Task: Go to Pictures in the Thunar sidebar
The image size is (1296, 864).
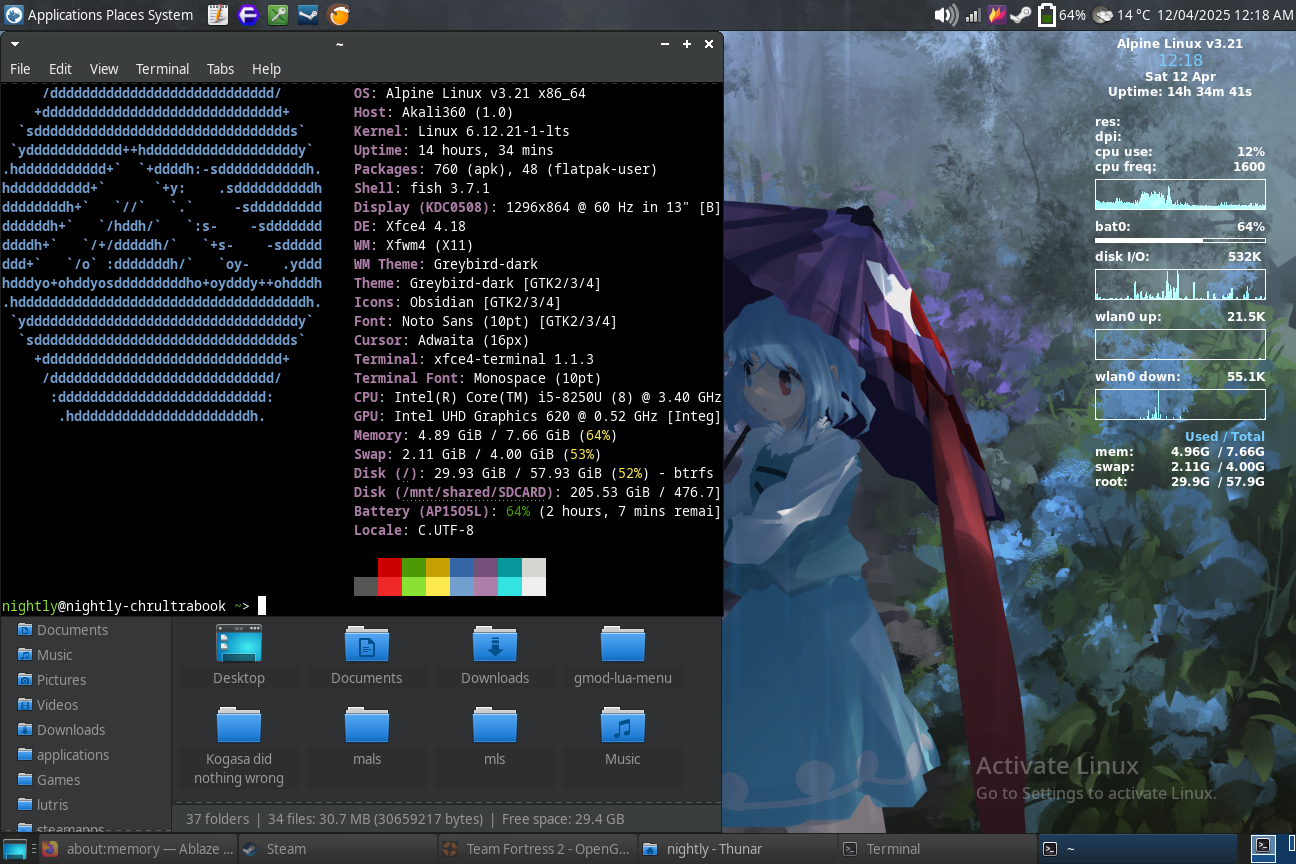Action: click(x=61, y=680)
